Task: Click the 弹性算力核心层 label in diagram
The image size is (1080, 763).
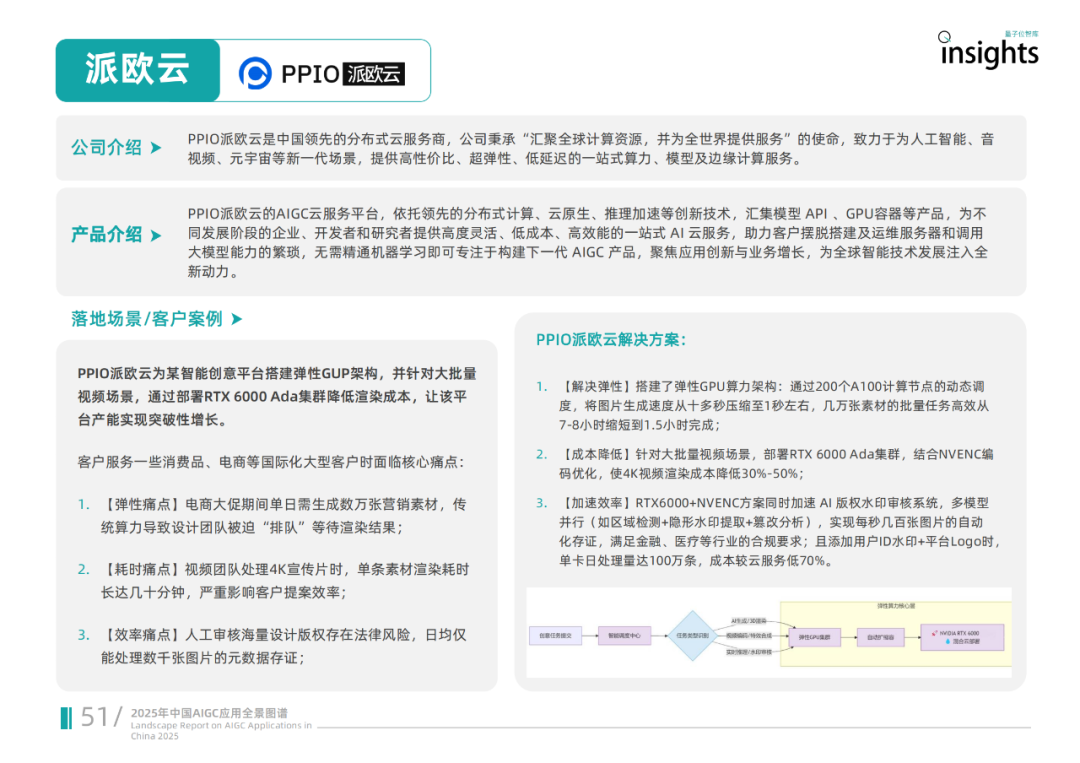Action: pyautogui.click(x=896, y=606)
